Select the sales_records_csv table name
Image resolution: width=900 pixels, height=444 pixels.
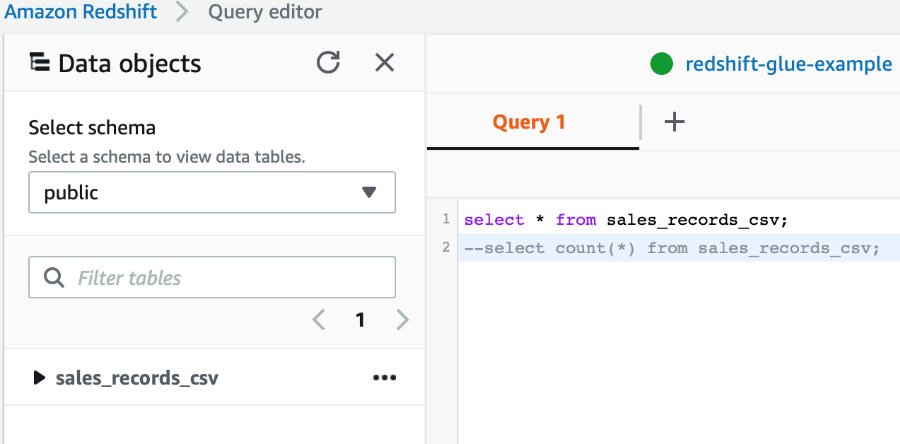pyautogui.click(x=137, y=378)
